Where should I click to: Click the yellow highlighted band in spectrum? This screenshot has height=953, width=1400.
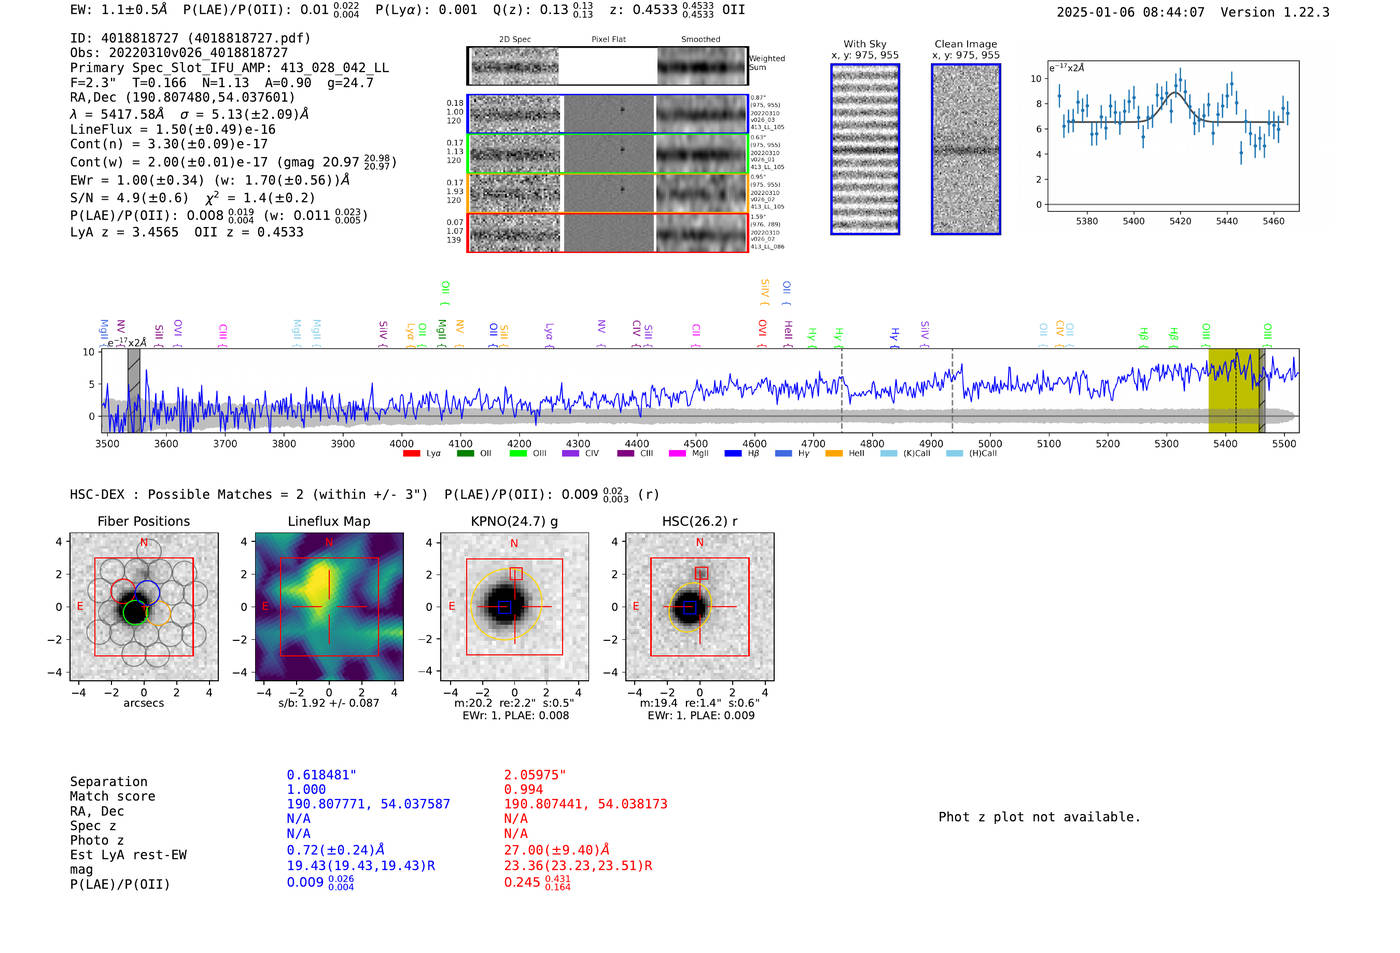tap(1236, 390)
